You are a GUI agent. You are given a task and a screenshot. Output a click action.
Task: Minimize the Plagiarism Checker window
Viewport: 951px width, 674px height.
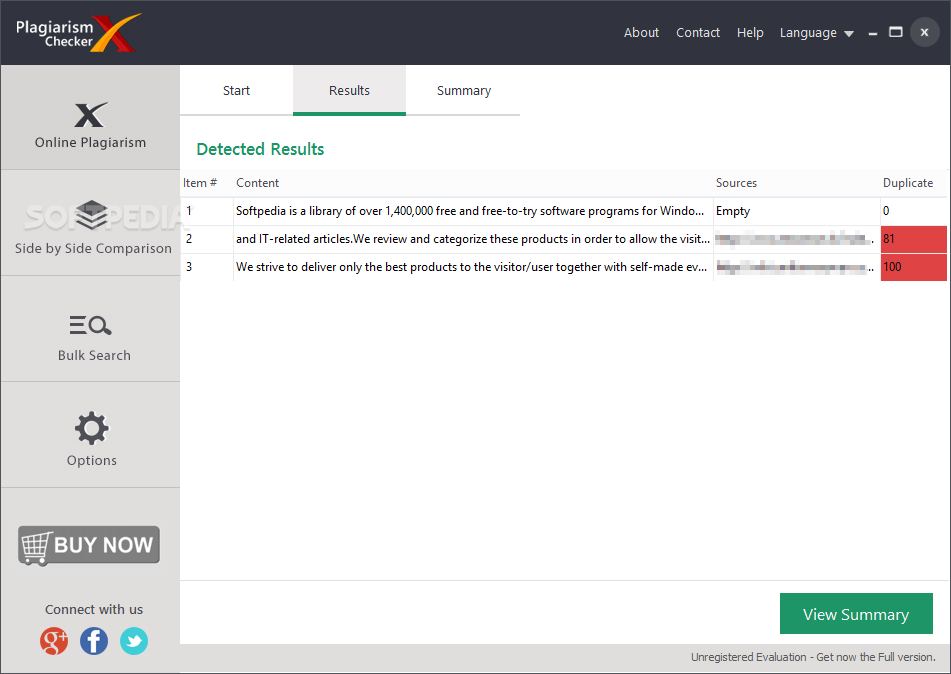tap(873, 33)
